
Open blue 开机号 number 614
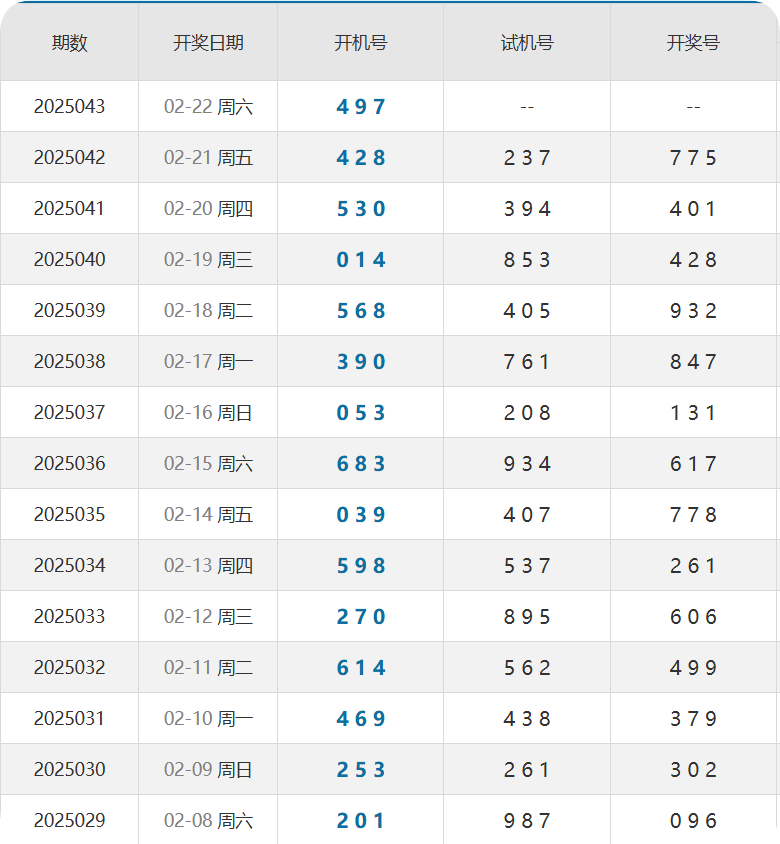tap(361, 667)
